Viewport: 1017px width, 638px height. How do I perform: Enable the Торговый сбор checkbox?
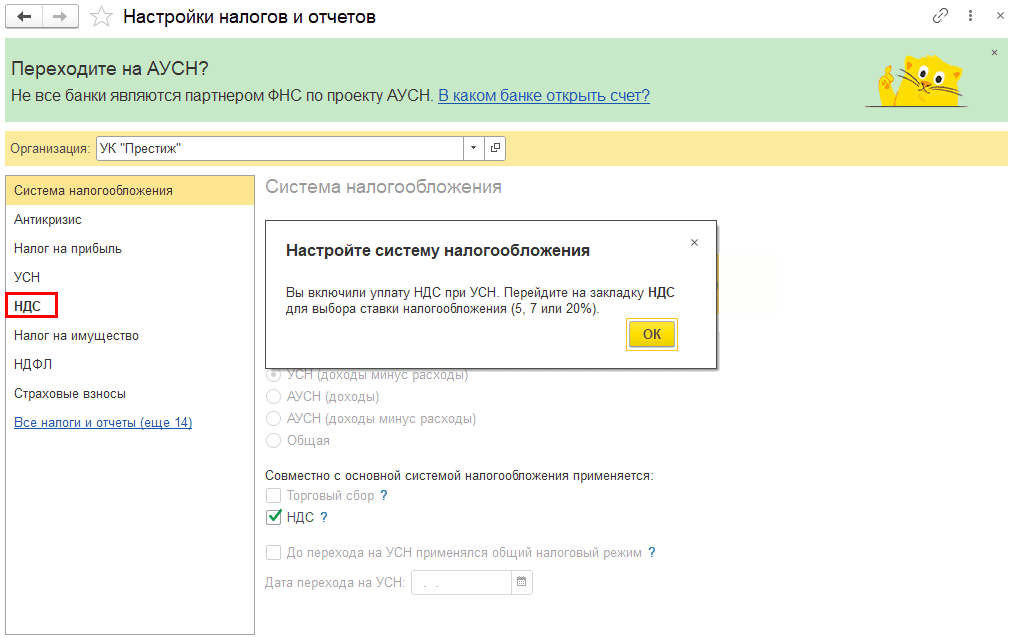click(274, 495)
